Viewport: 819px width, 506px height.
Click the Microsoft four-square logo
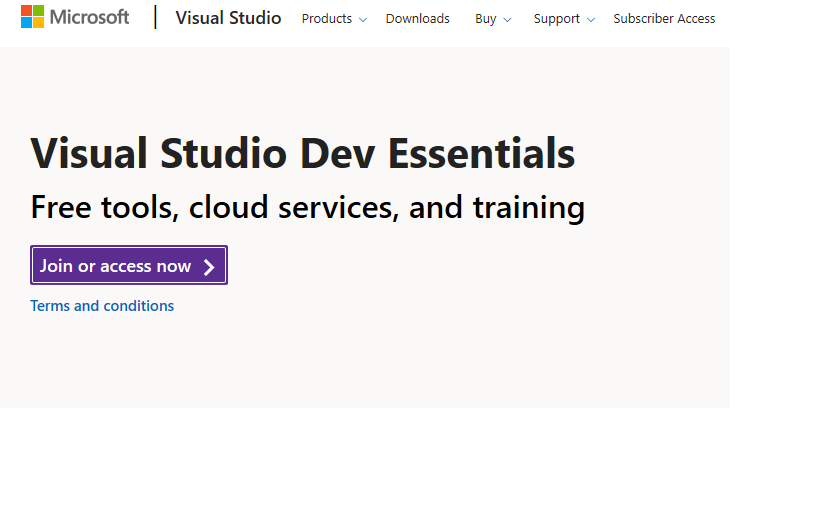(32, 17)
